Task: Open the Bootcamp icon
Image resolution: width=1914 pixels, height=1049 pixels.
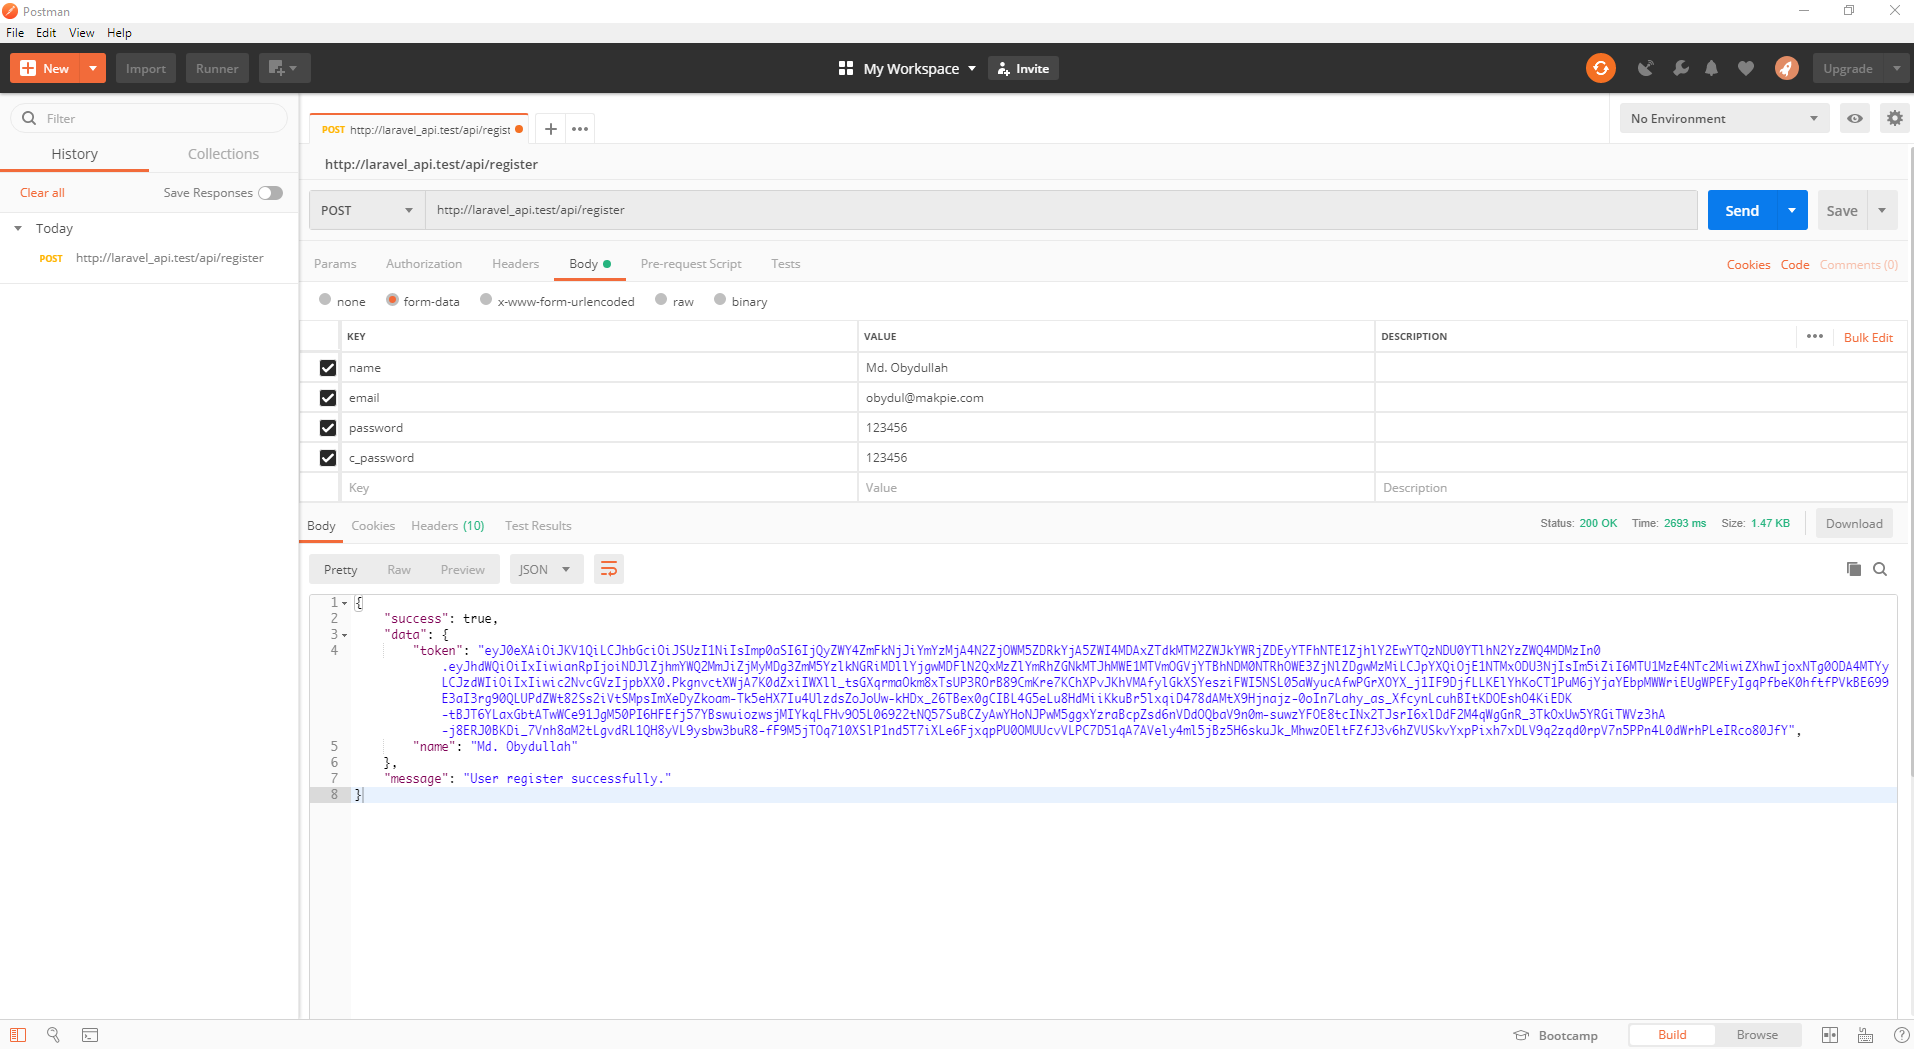Action: coord(1521,1035)
